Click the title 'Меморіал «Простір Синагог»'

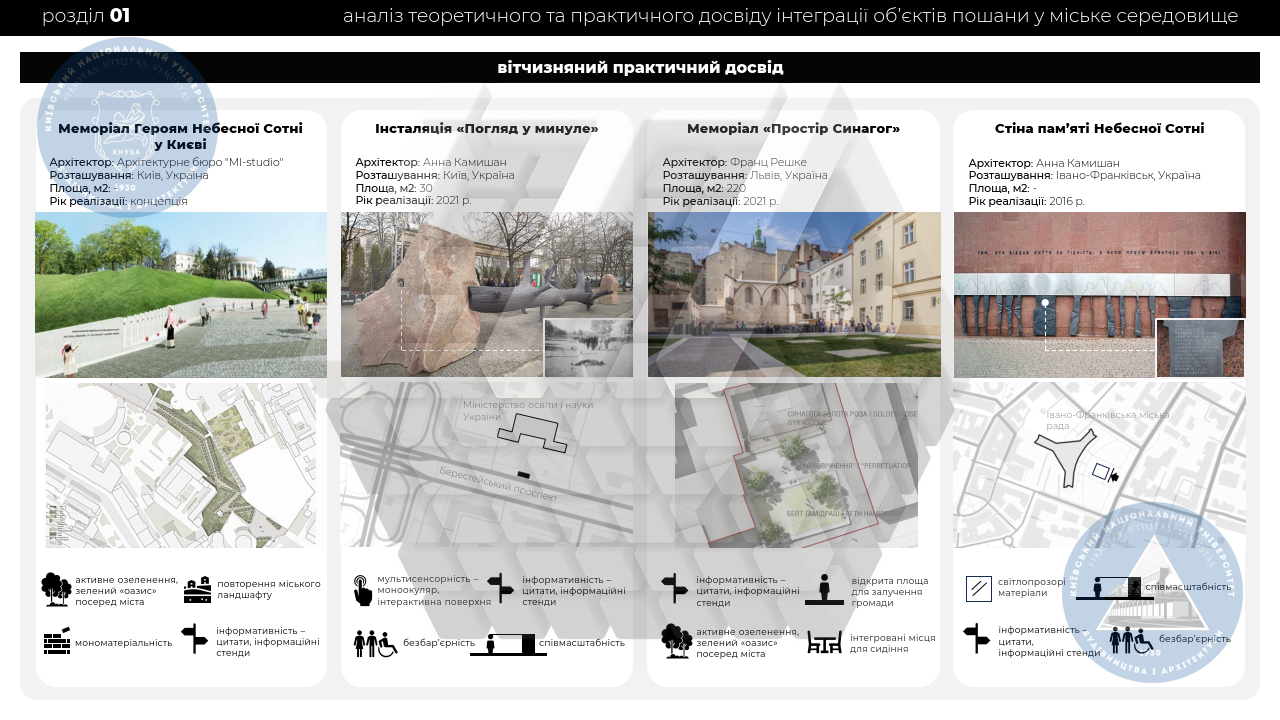(794, 129)
